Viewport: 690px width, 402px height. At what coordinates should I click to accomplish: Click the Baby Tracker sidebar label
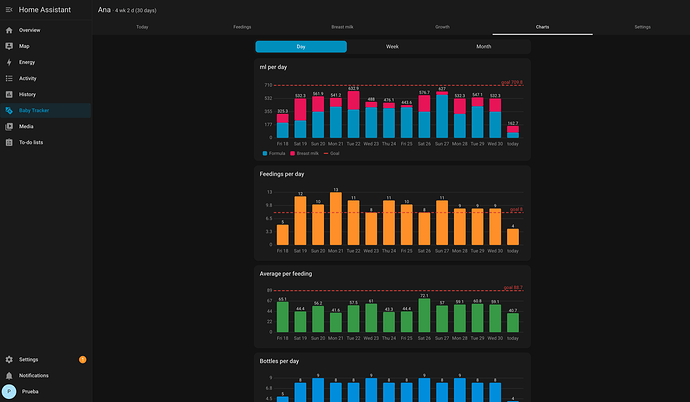click(x=34, y=110)
